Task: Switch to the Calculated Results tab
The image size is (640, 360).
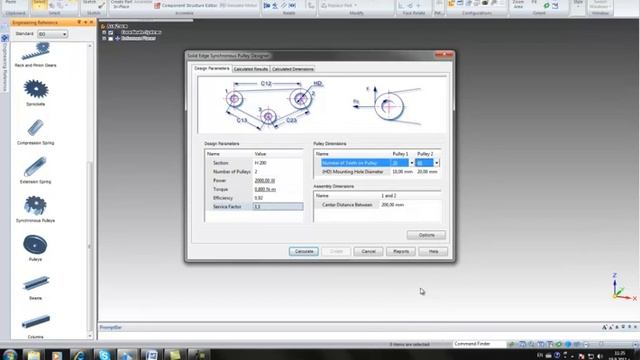Action: click(251, 69)
